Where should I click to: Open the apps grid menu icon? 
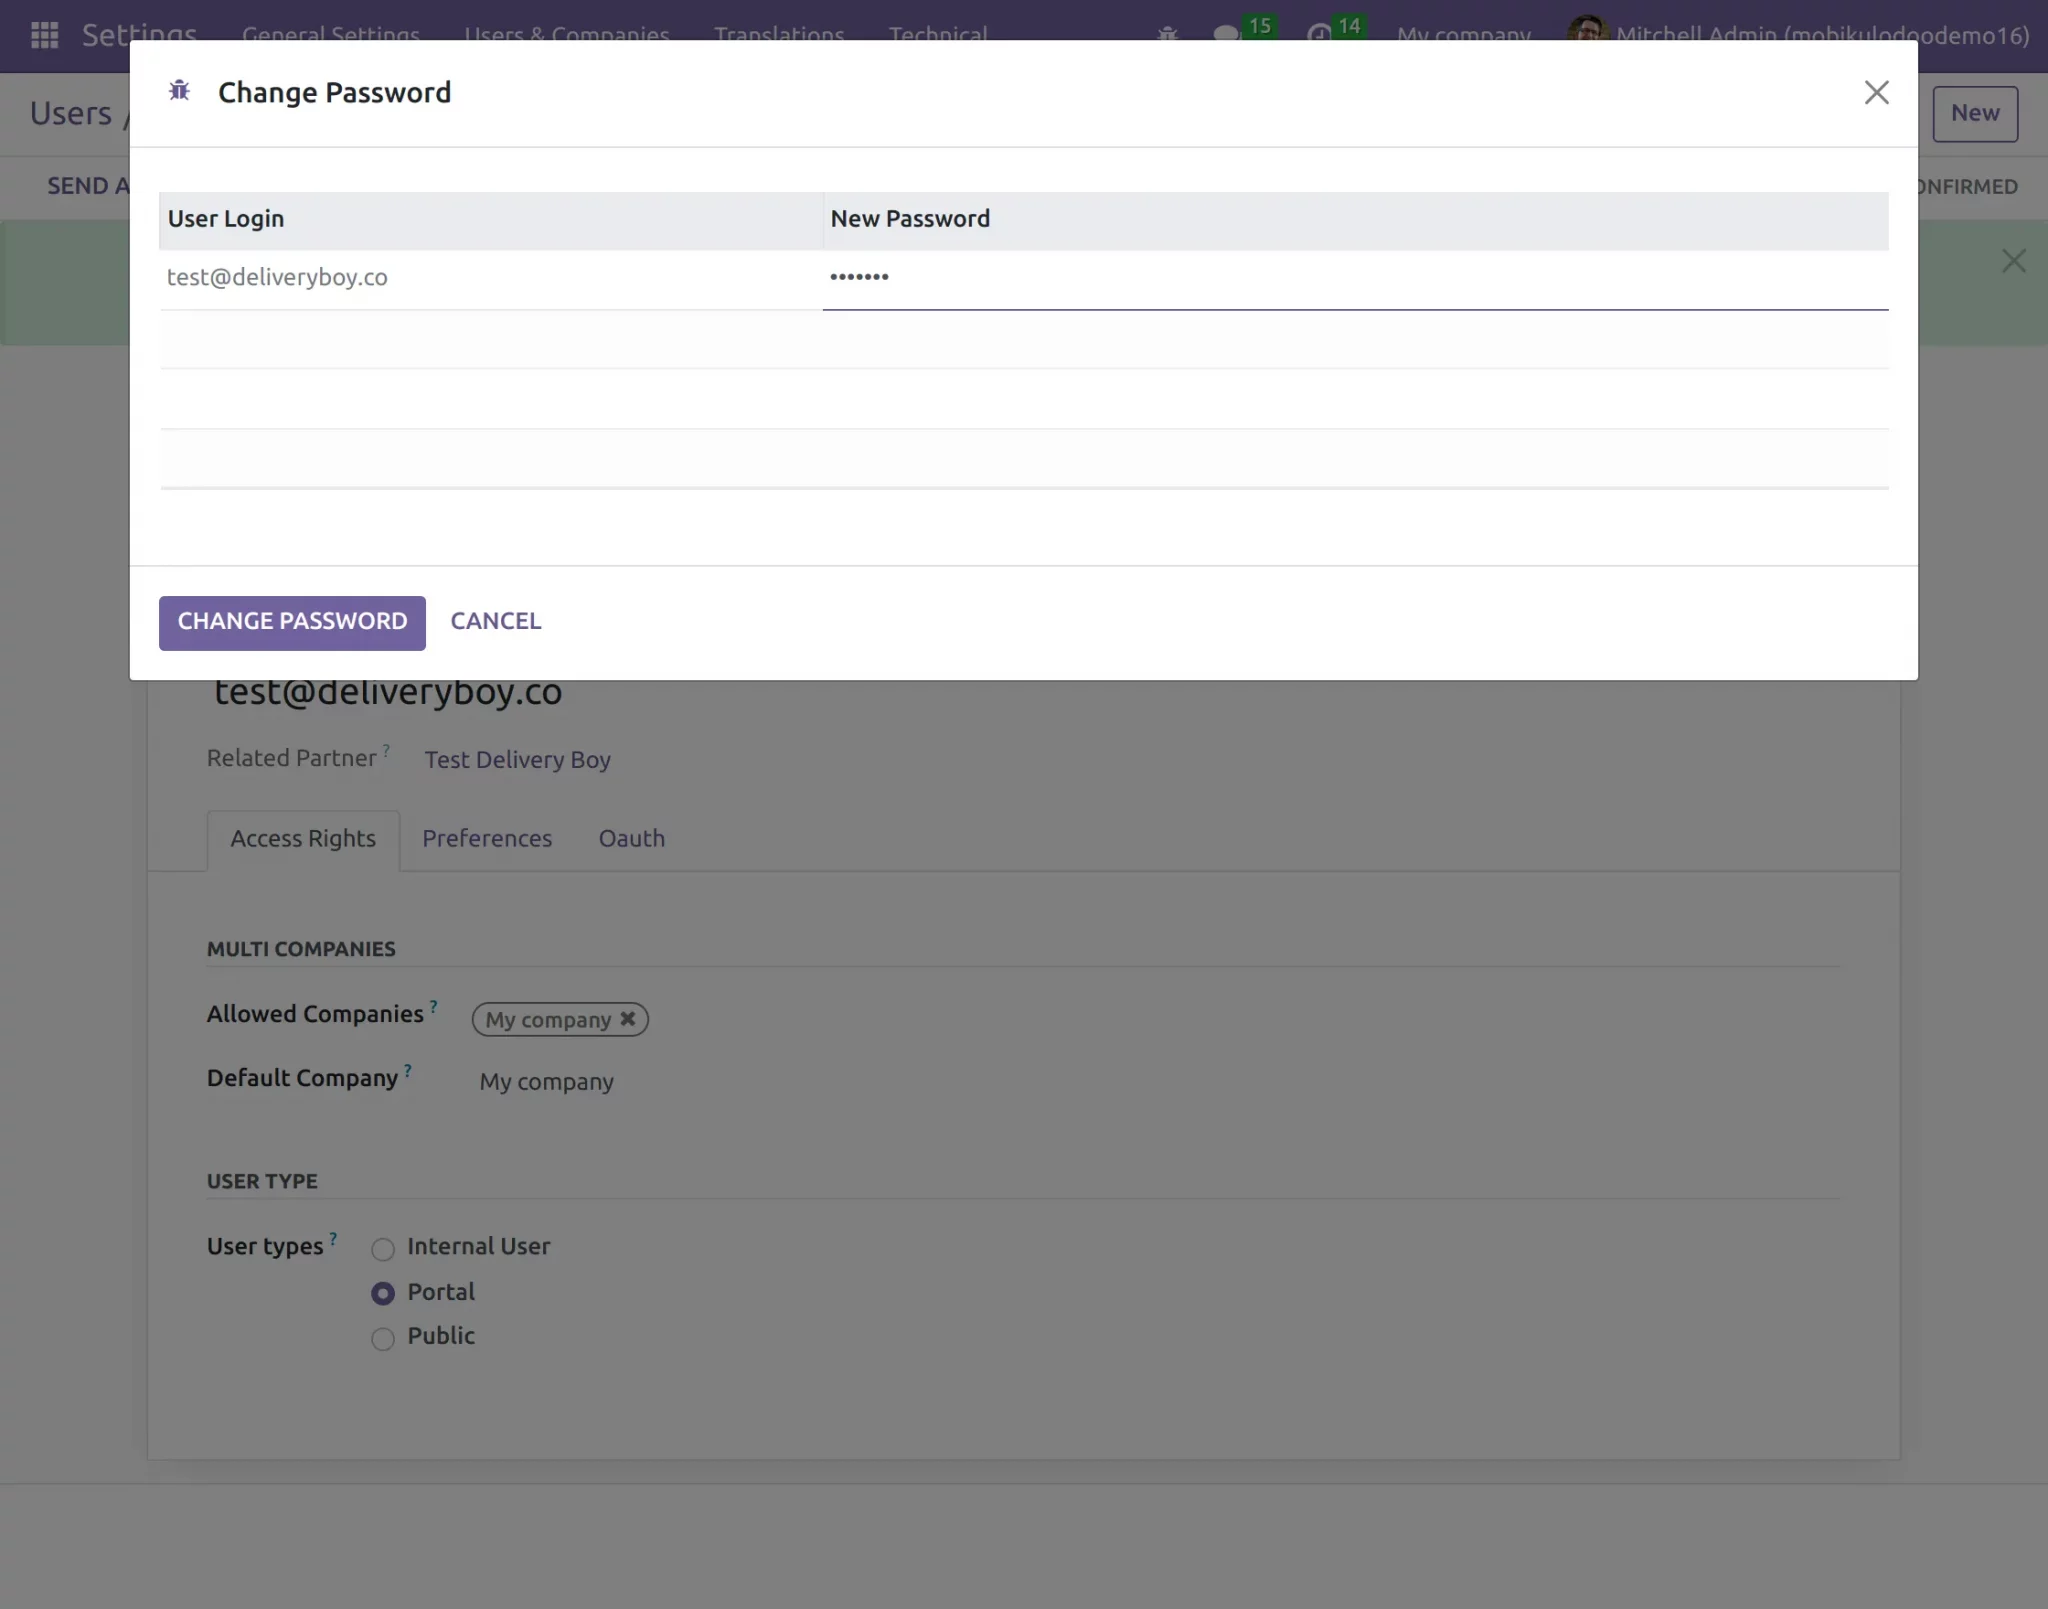(x=45, y=35)
